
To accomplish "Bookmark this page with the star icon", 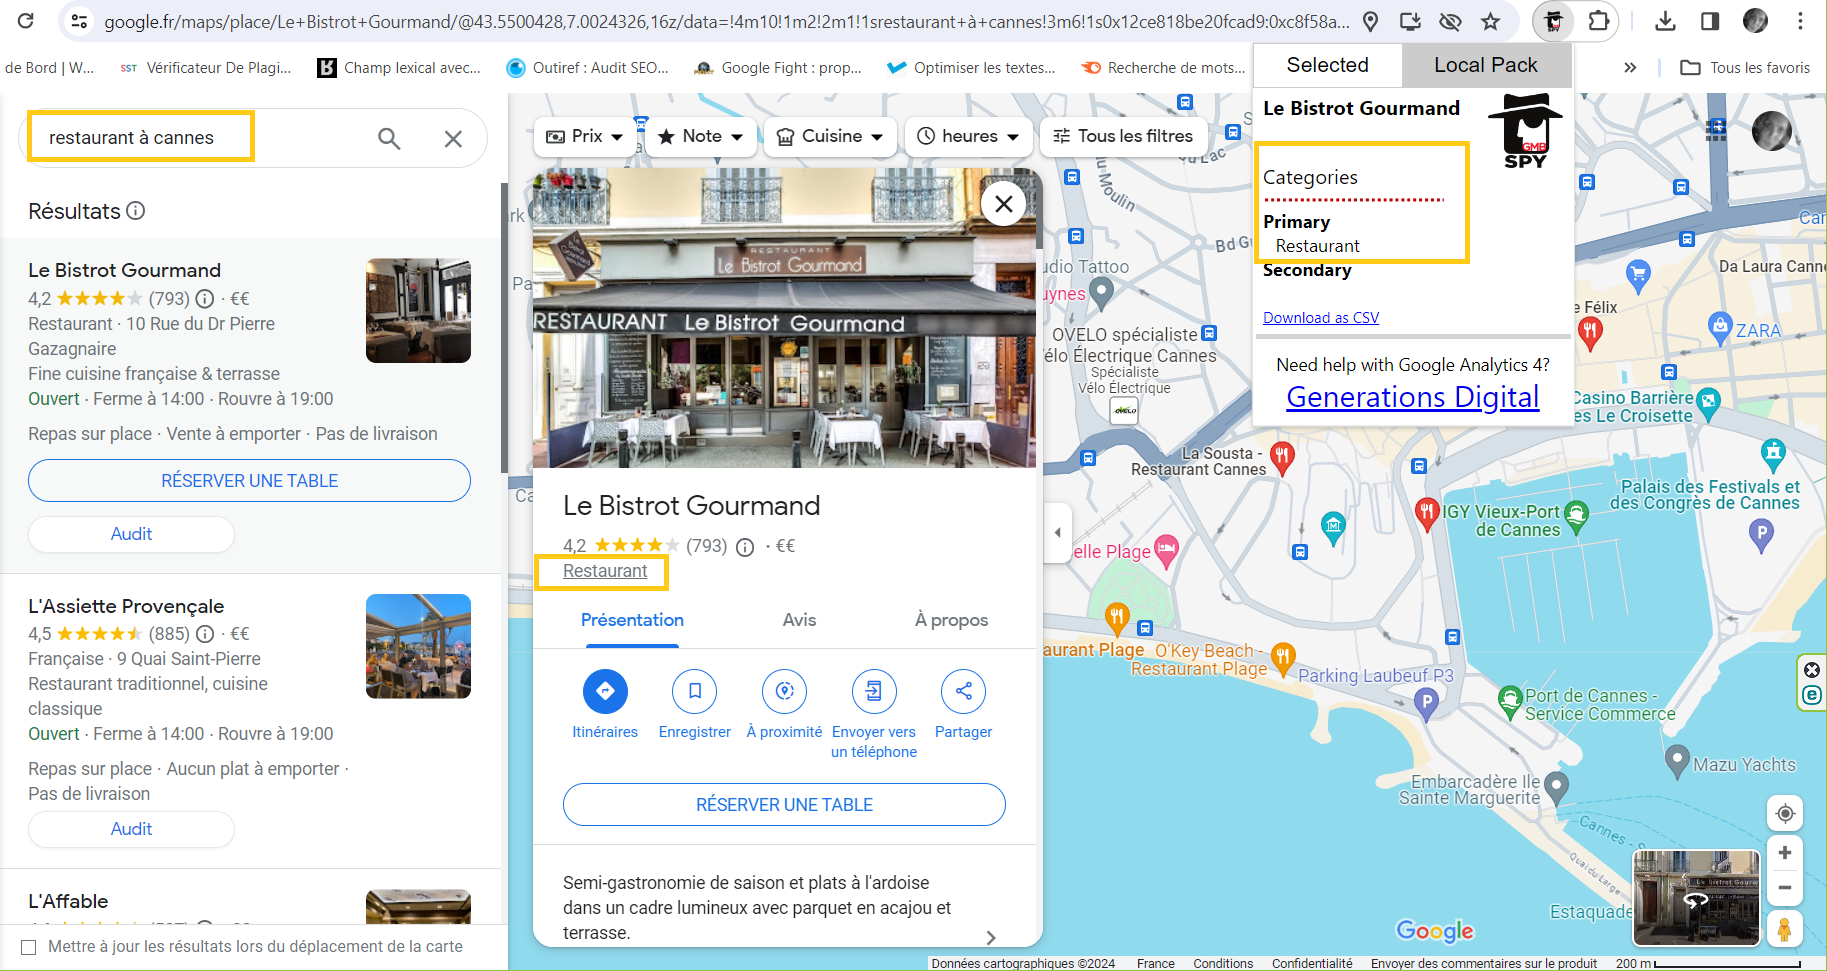I will 1490,21.
